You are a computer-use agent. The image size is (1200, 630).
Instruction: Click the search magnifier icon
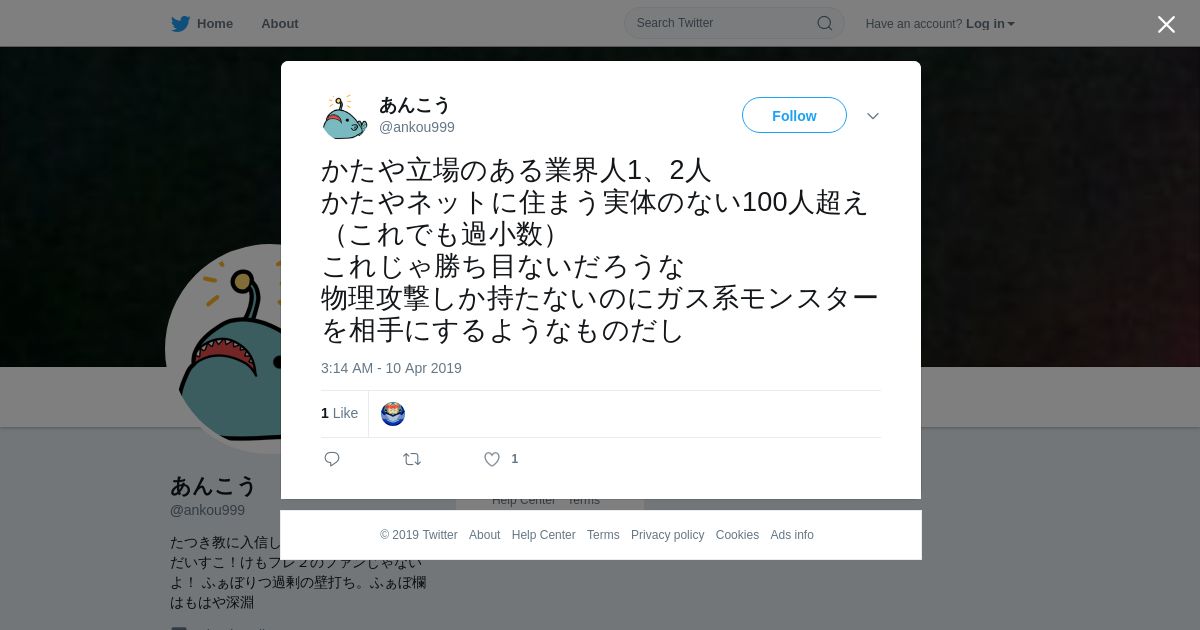[825, 23]
